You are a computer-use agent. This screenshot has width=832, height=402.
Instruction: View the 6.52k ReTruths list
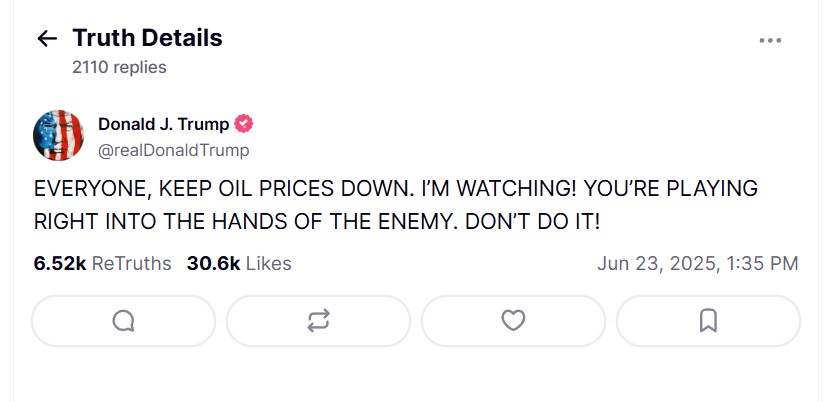(102, 264)
